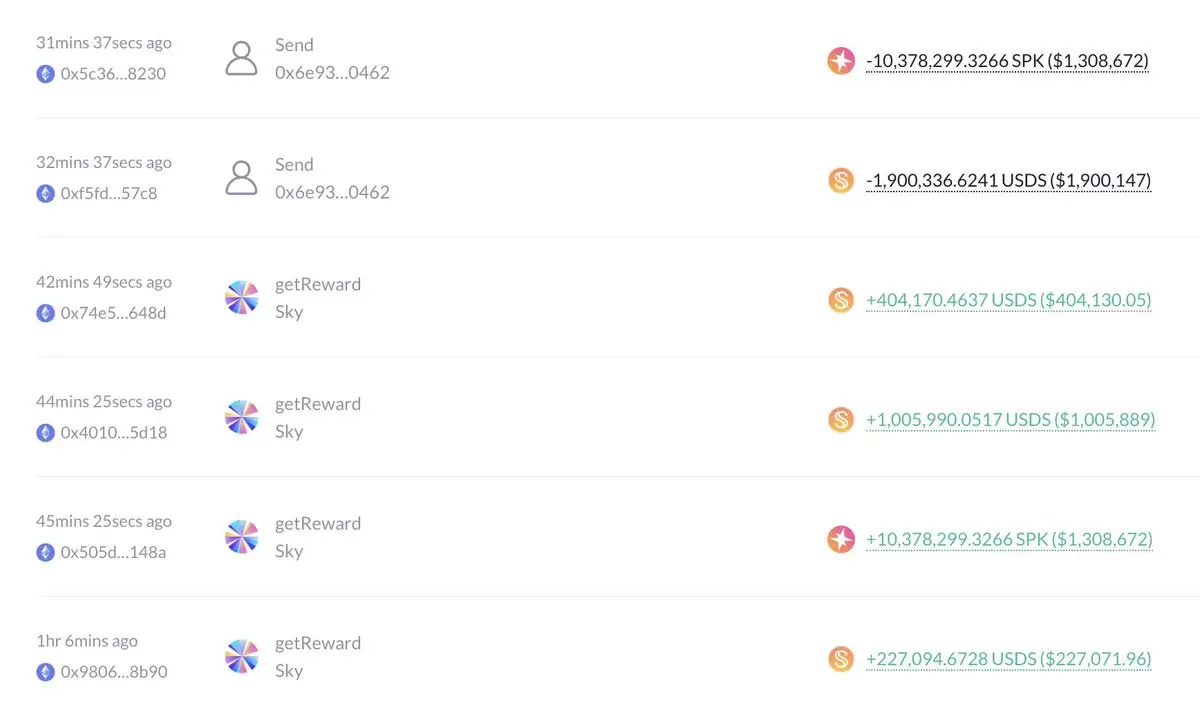1200x715 pixels.
Task: Click the 45mins 25secs ago timestamp
Action: [x=104, y=522]
